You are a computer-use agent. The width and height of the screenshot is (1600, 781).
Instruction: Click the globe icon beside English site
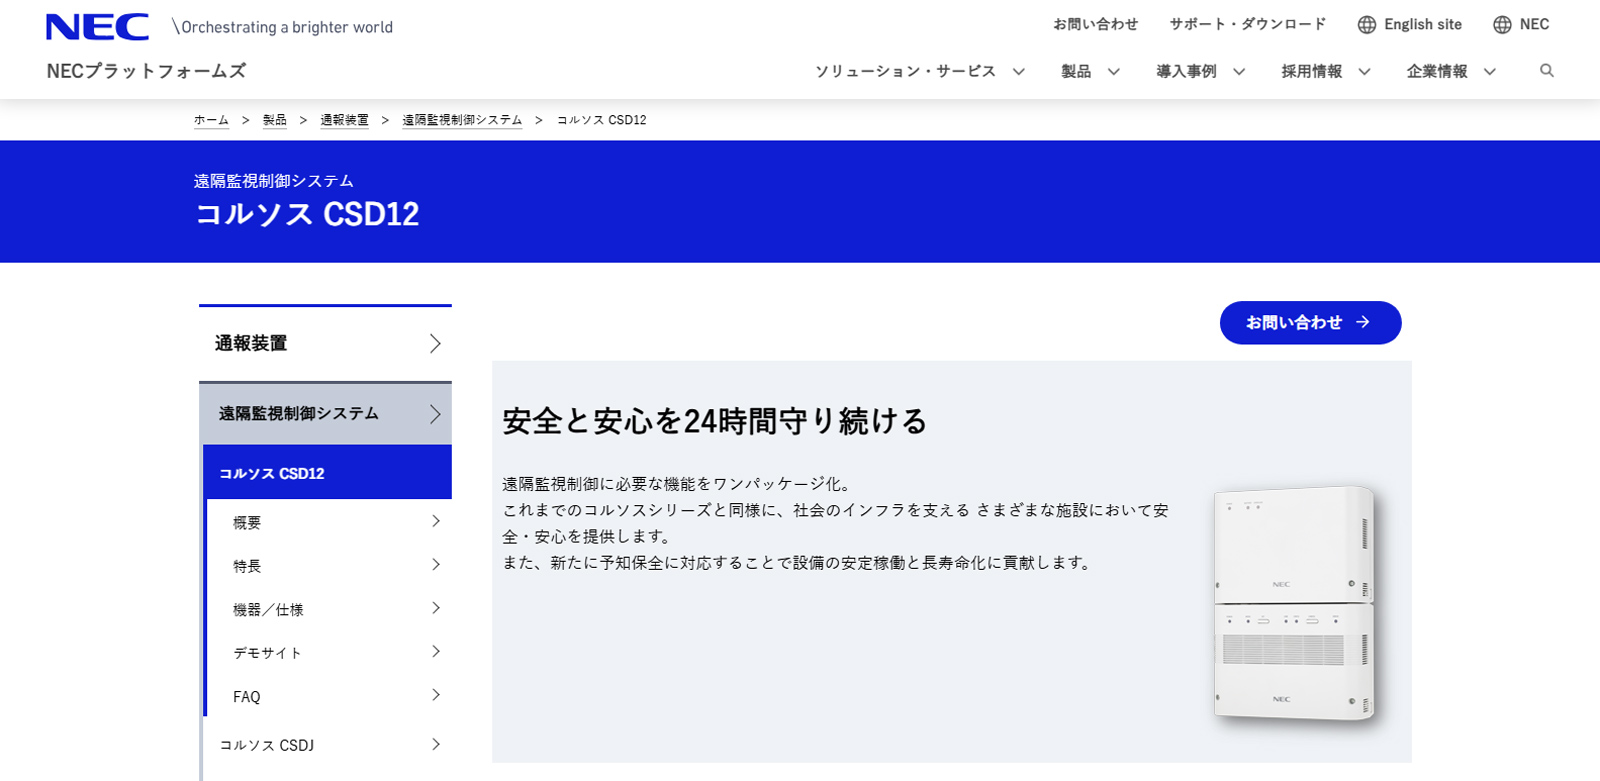click(1367, 25)
